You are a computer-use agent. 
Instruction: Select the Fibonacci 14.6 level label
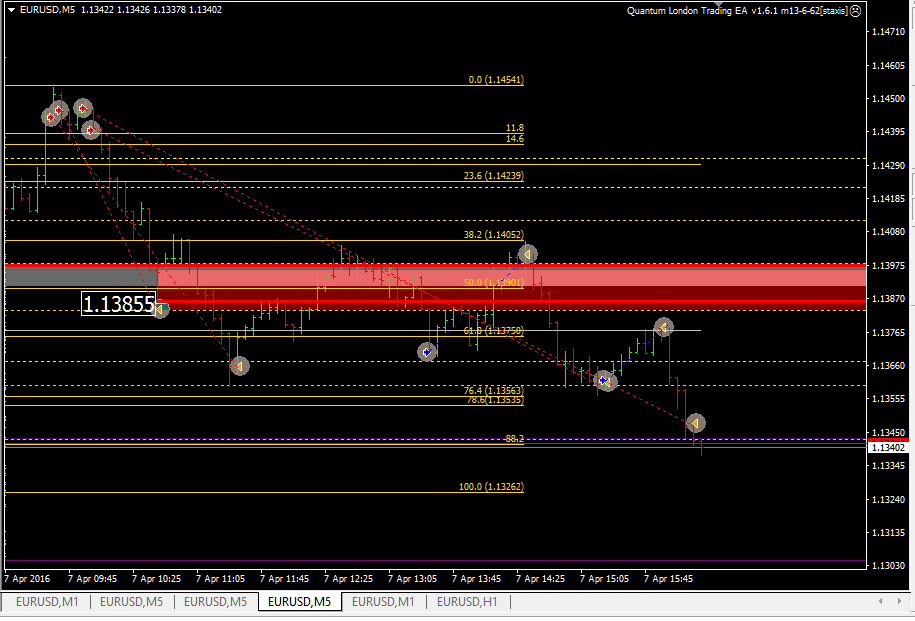tap(515, 139)
